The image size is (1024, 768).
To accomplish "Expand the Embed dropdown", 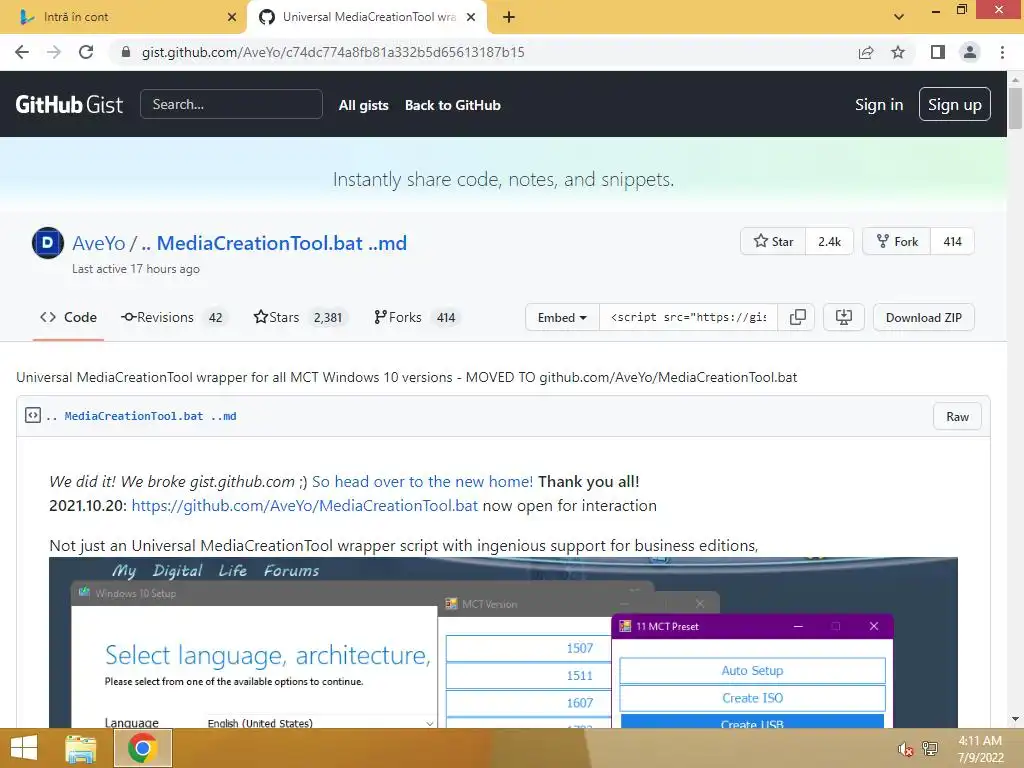I will pos(562,317).
